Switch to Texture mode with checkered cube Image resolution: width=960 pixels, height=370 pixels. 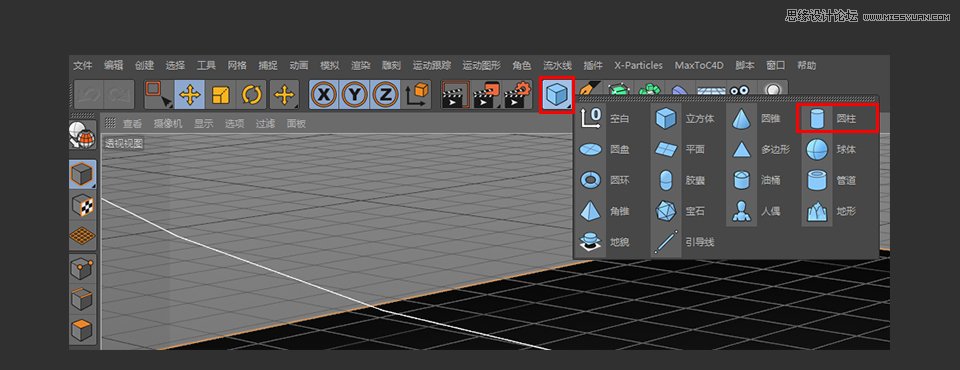tap(82, 206)
